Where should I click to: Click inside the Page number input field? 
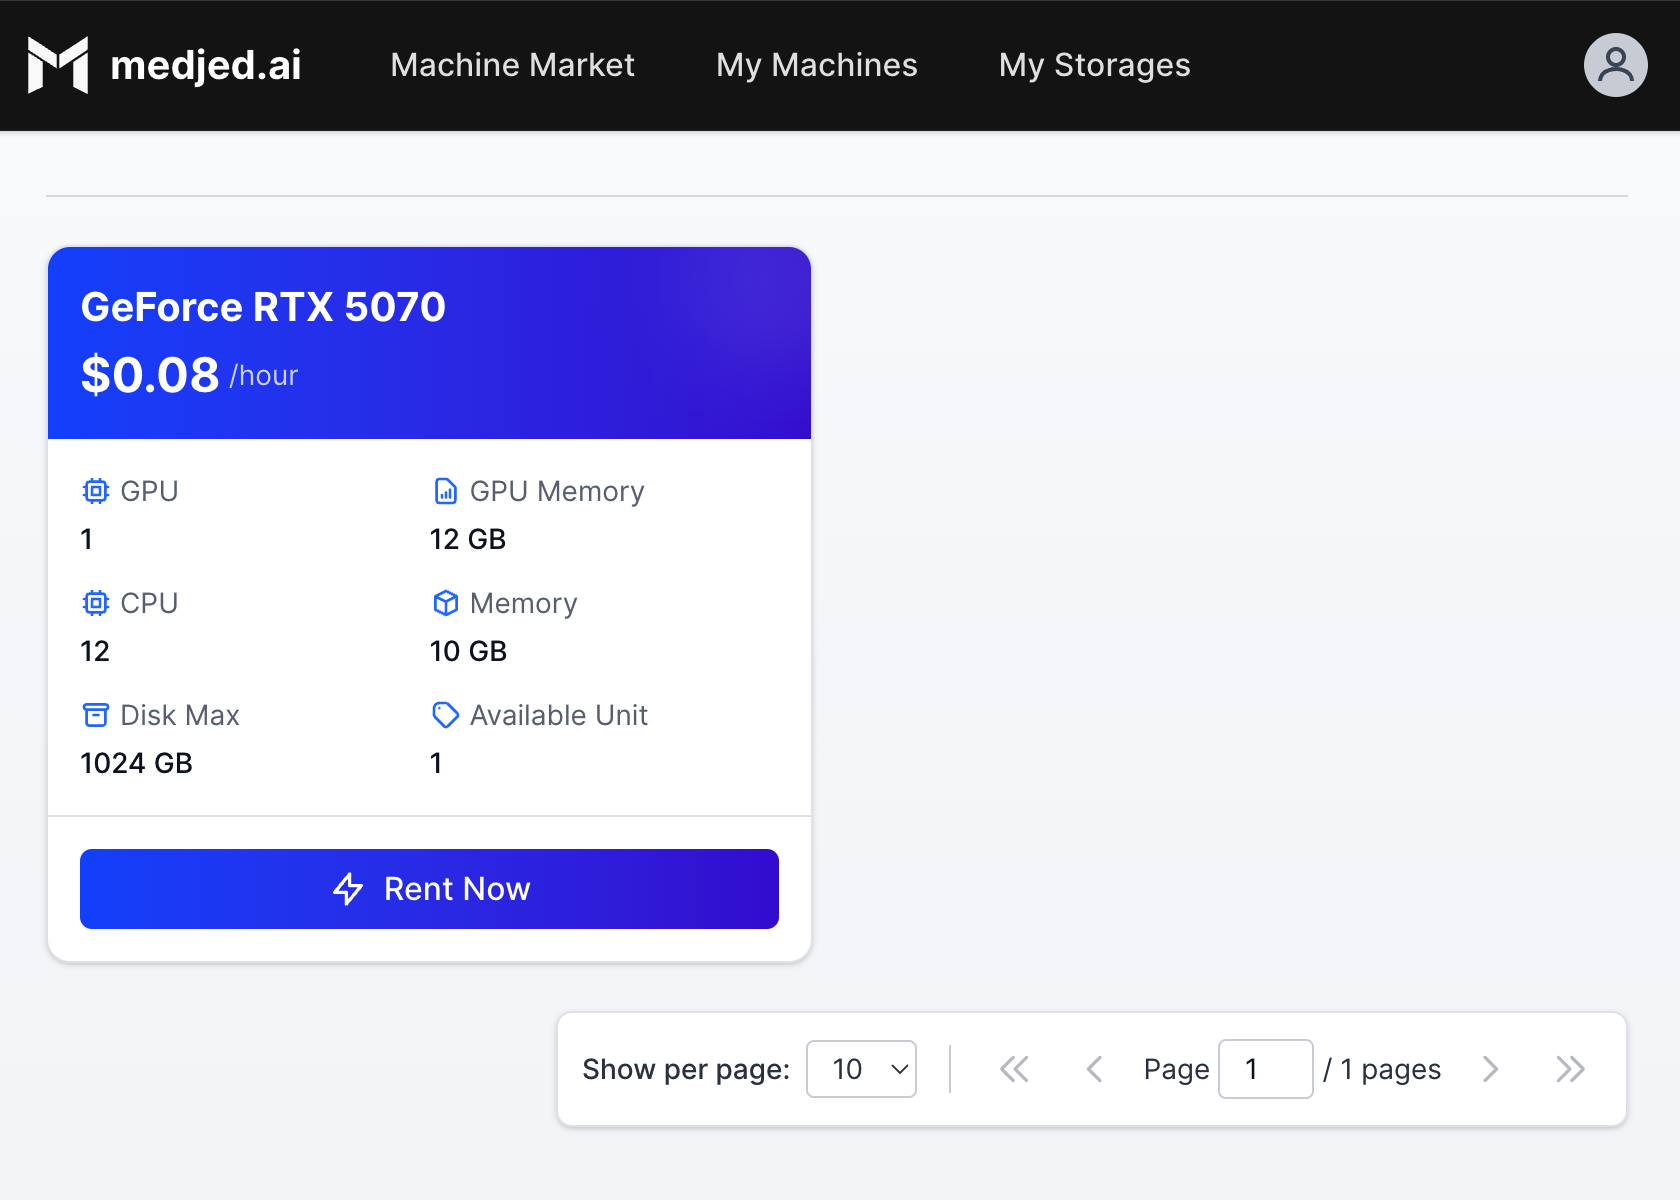tap(1265, 1068)
